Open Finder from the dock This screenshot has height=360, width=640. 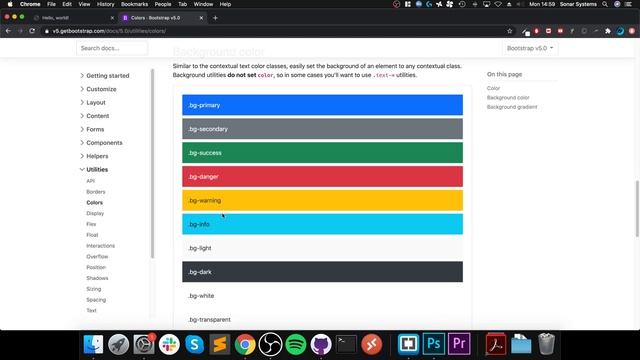[x=93, y=344]
